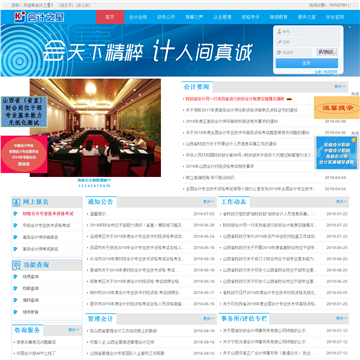Open the 从业管理 navigation item
The image size is (360, 360).
(x=222, y=17)
